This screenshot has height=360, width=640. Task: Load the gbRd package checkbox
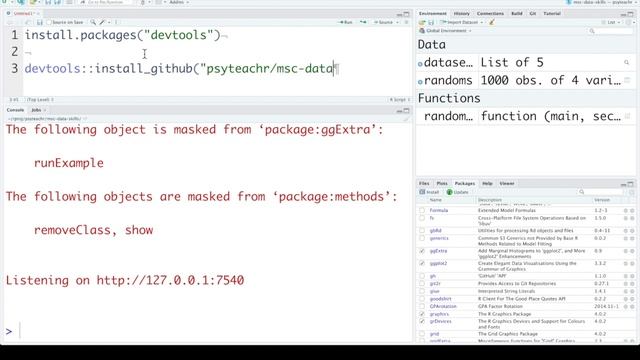[x=422, y=231]
